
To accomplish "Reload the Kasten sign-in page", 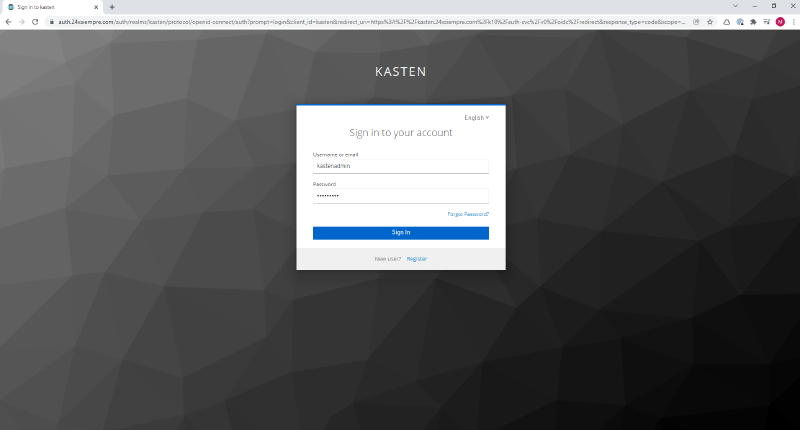I will (35, 22).
